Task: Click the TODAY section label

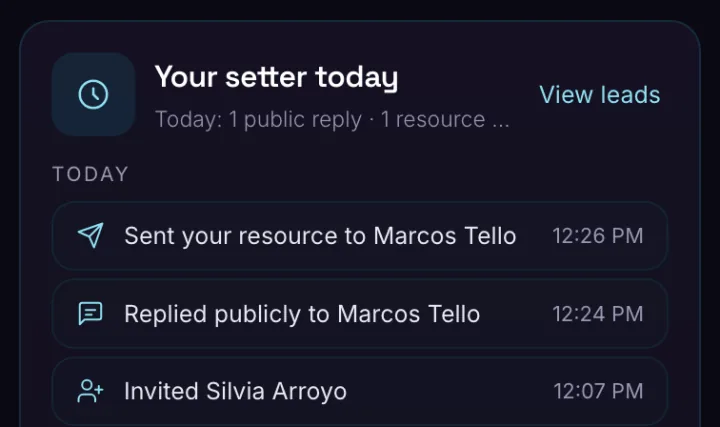Action: click(x=90, y=174)
